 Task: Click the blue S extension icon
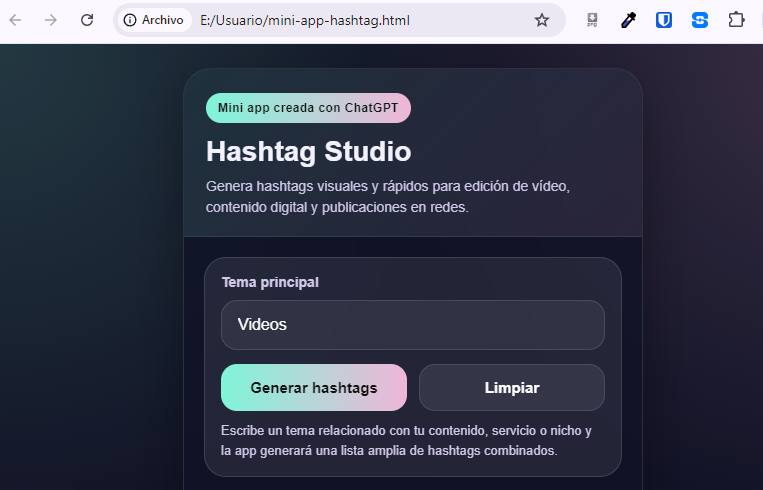tap(700, 20)
